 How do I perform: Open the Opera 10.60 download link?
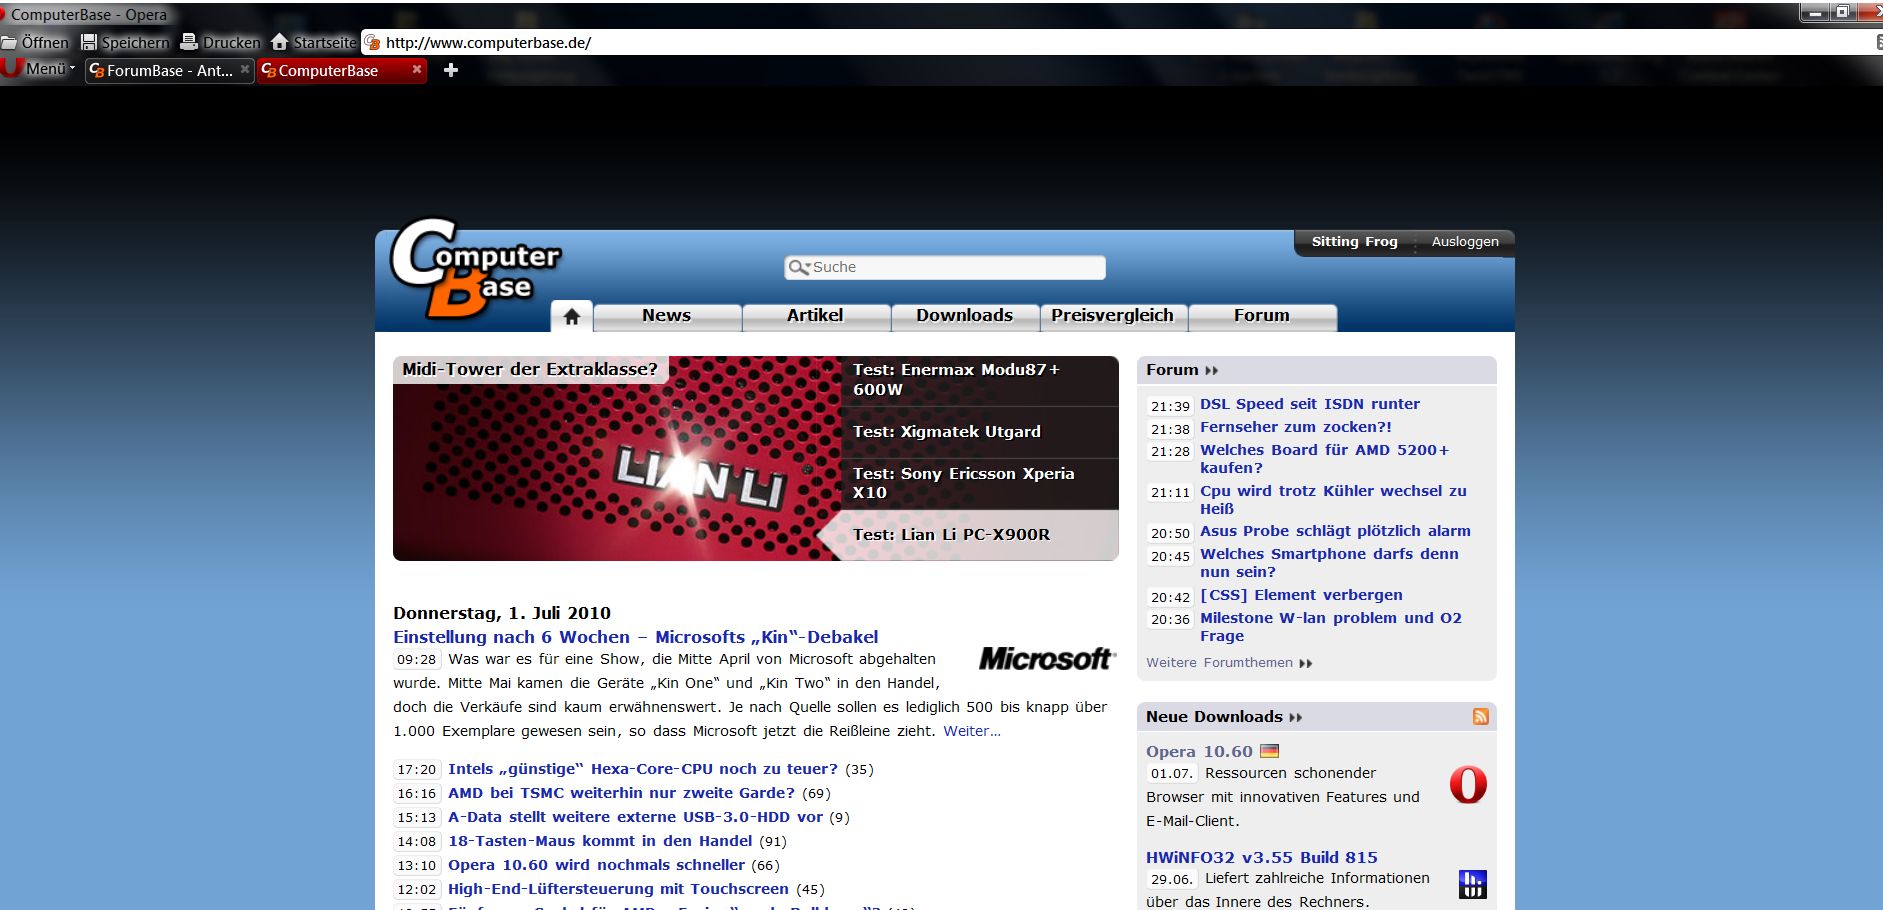coord(1199,752)
